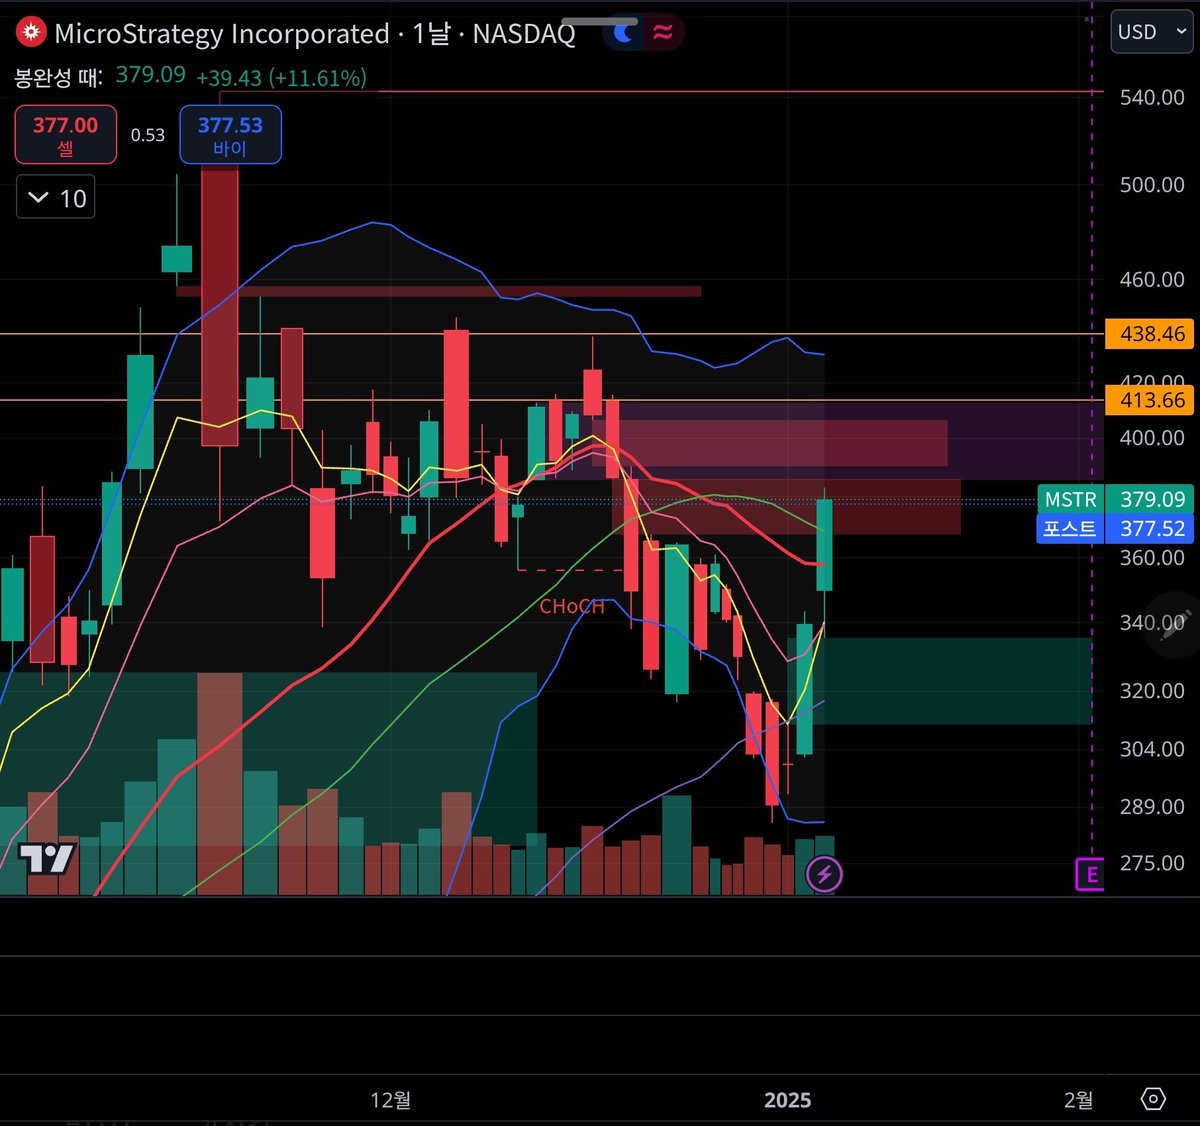
Task: Click the purple lightning bolt event icon
Action: tap(824, 875)
